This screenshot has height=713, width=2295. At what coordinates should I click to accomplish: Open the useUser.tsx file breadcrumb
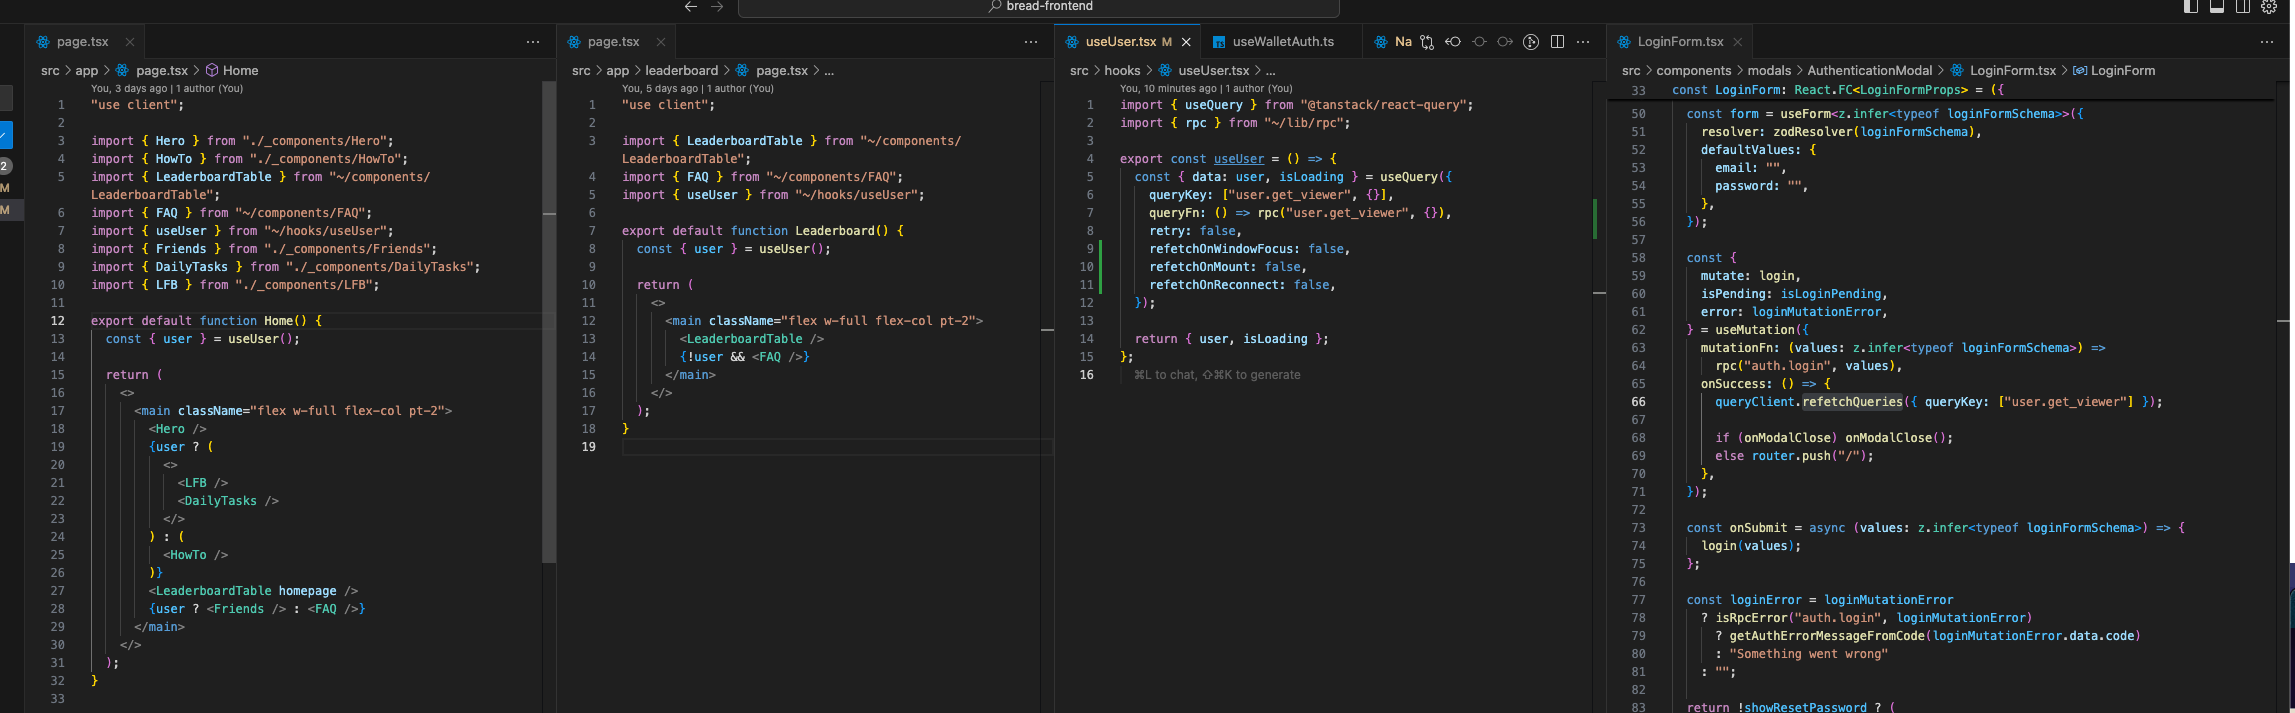1204,71
